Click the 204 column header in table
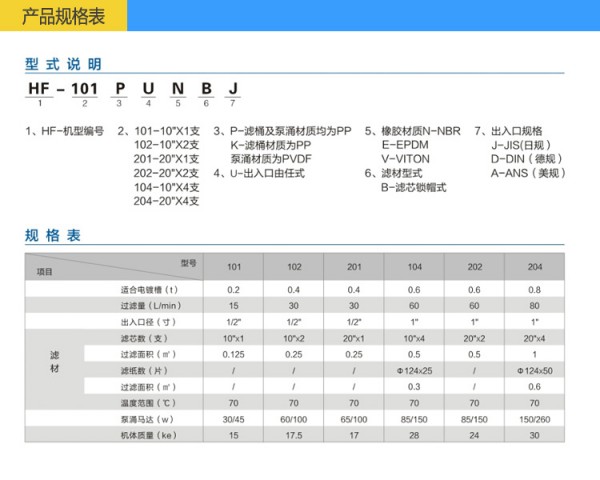This screenshot has width=600, height=480. coord(535,267)
